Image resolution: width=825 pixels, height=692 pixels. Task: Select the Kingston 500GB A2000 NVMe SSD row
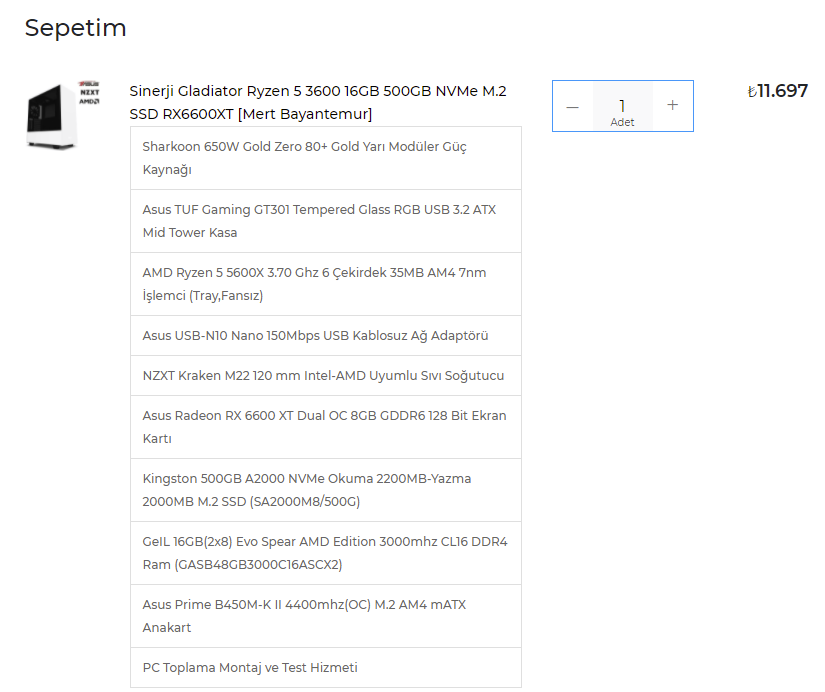click(326, 490)
